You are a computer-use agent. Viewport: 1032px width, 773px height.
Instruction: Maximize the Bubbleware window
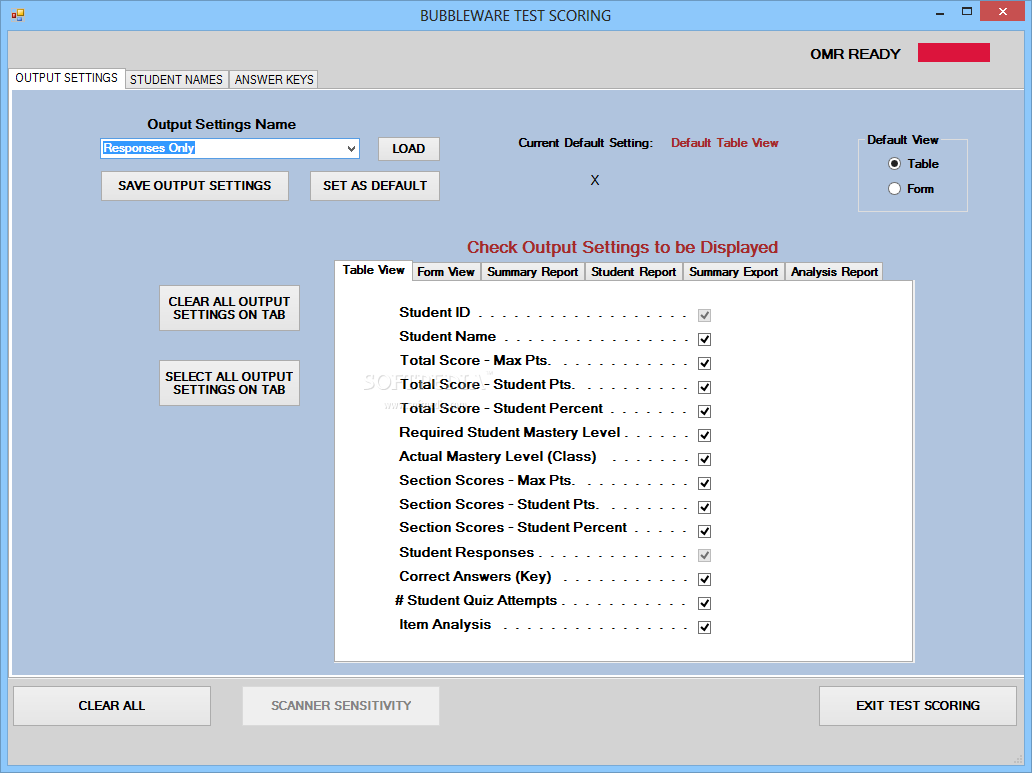click(x=967, y=12)
